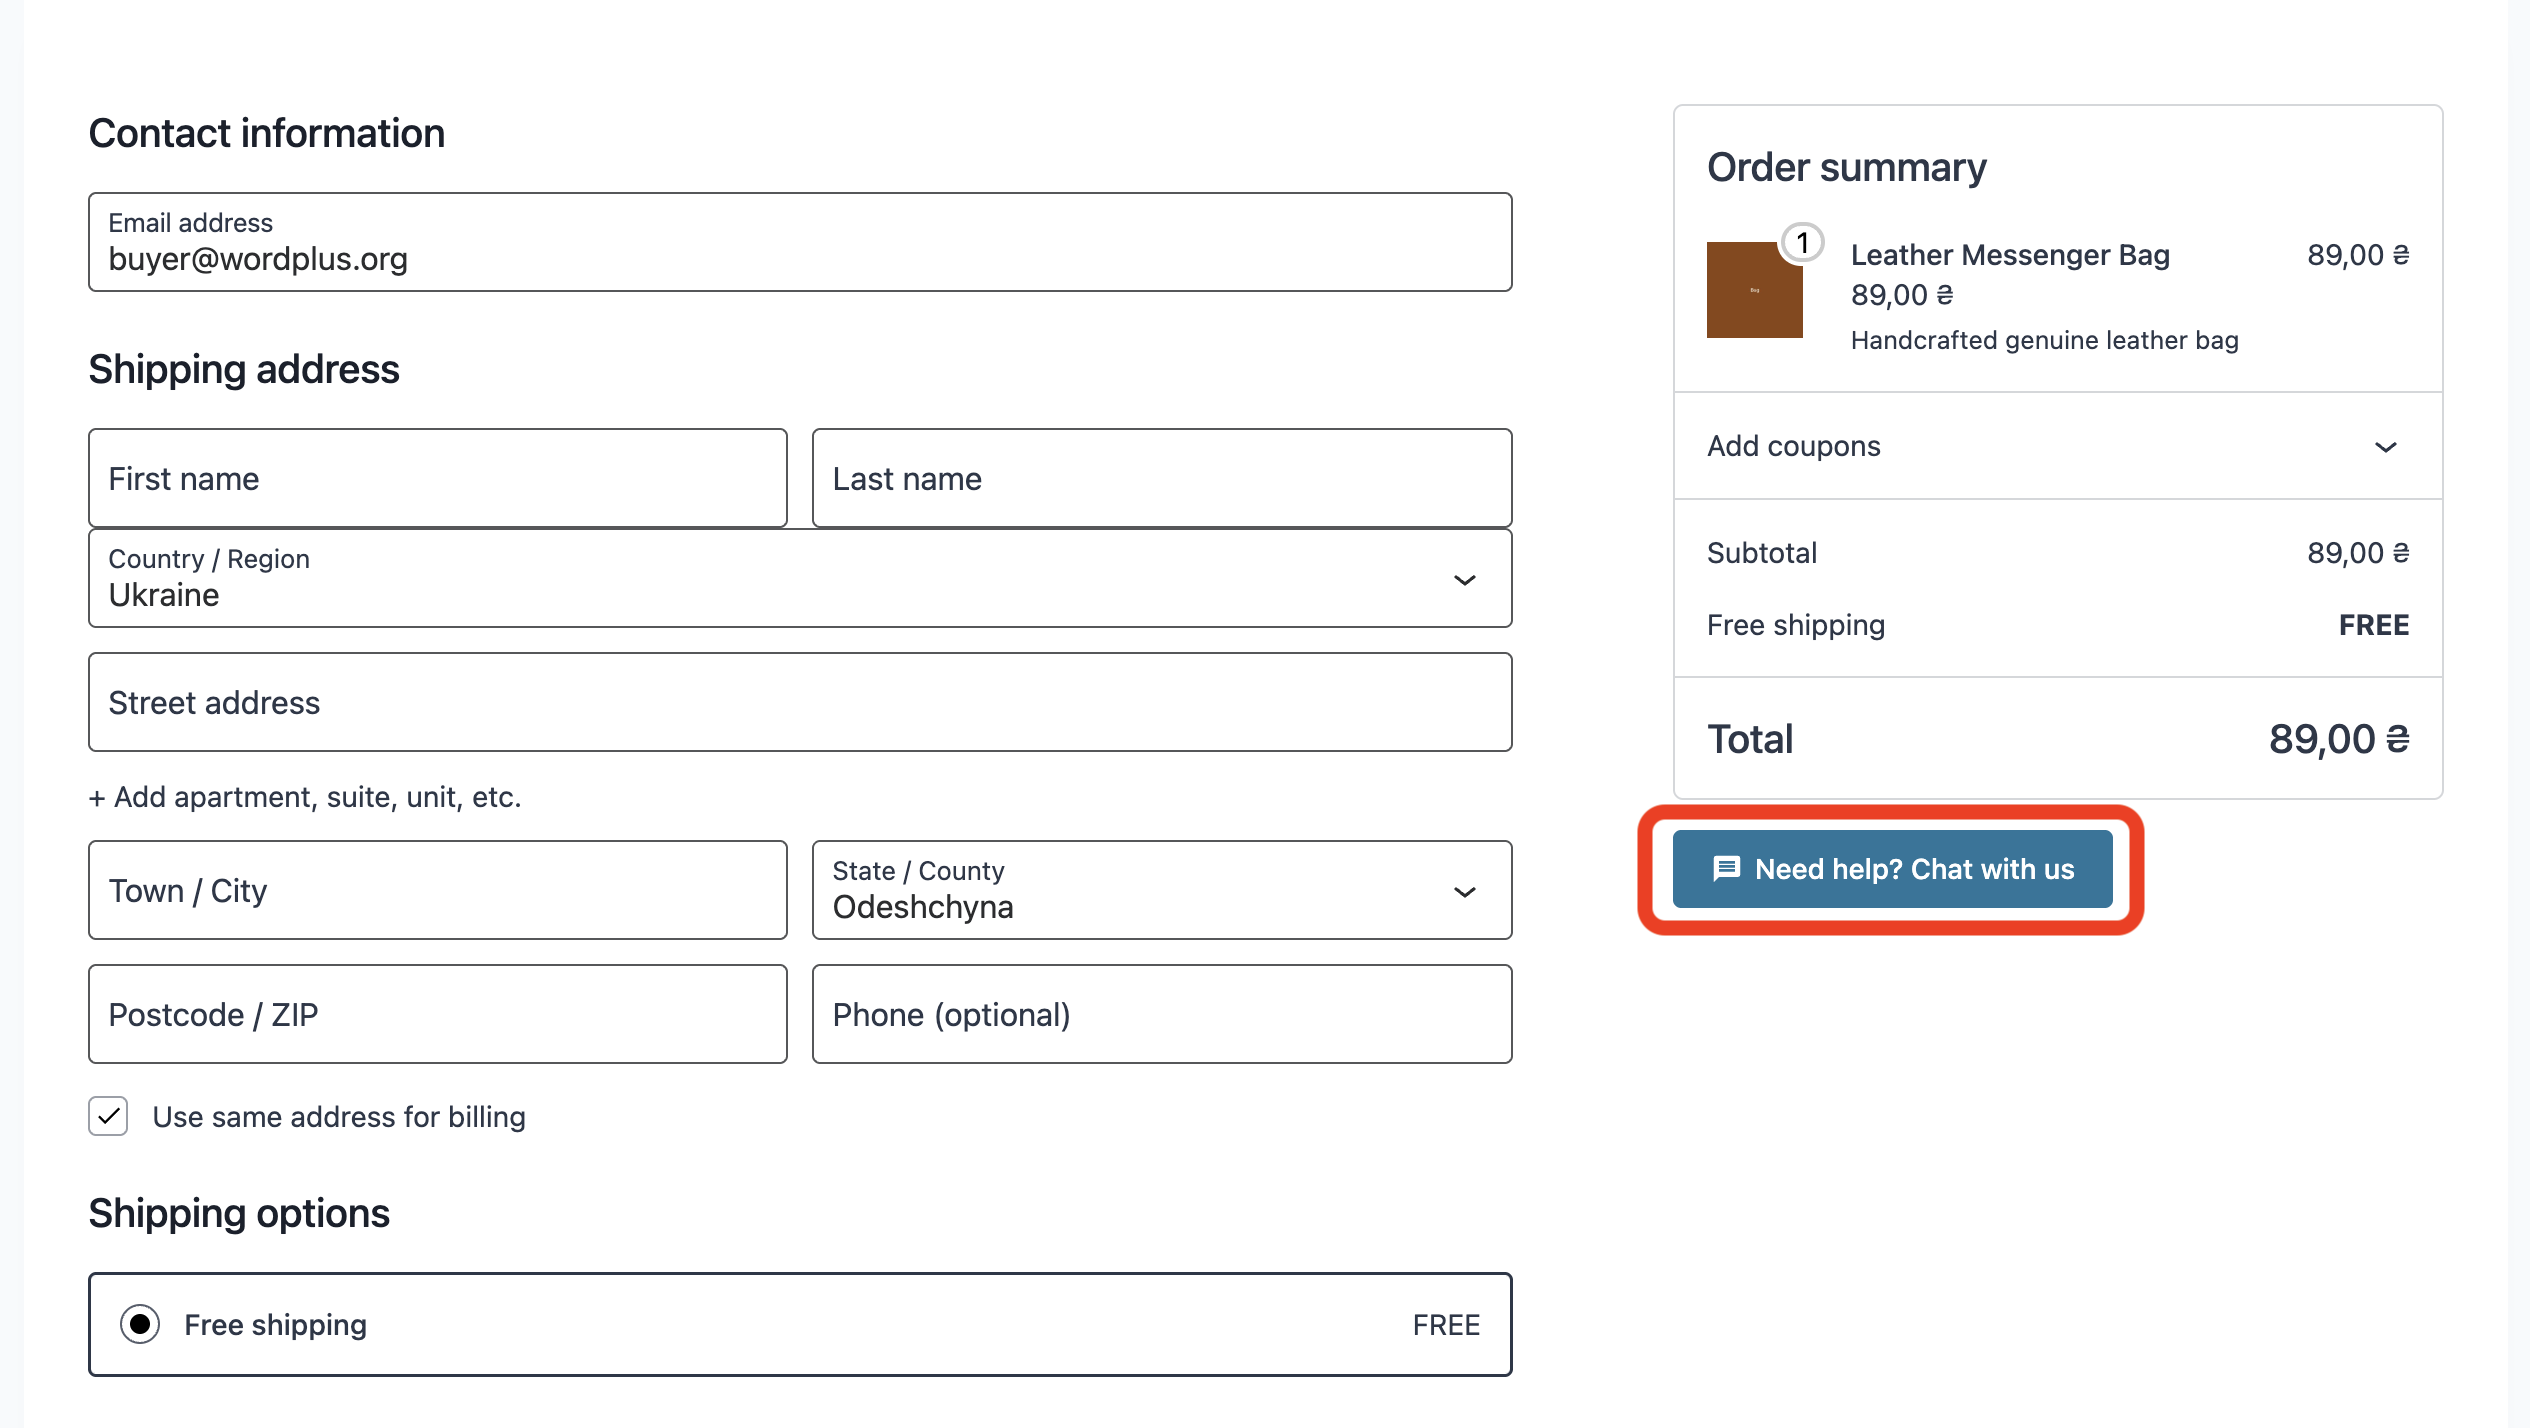The width and height of the screenshot is (2530, 1428).
Task: Click the Last name input field
Action: [x=1160, y=478]
